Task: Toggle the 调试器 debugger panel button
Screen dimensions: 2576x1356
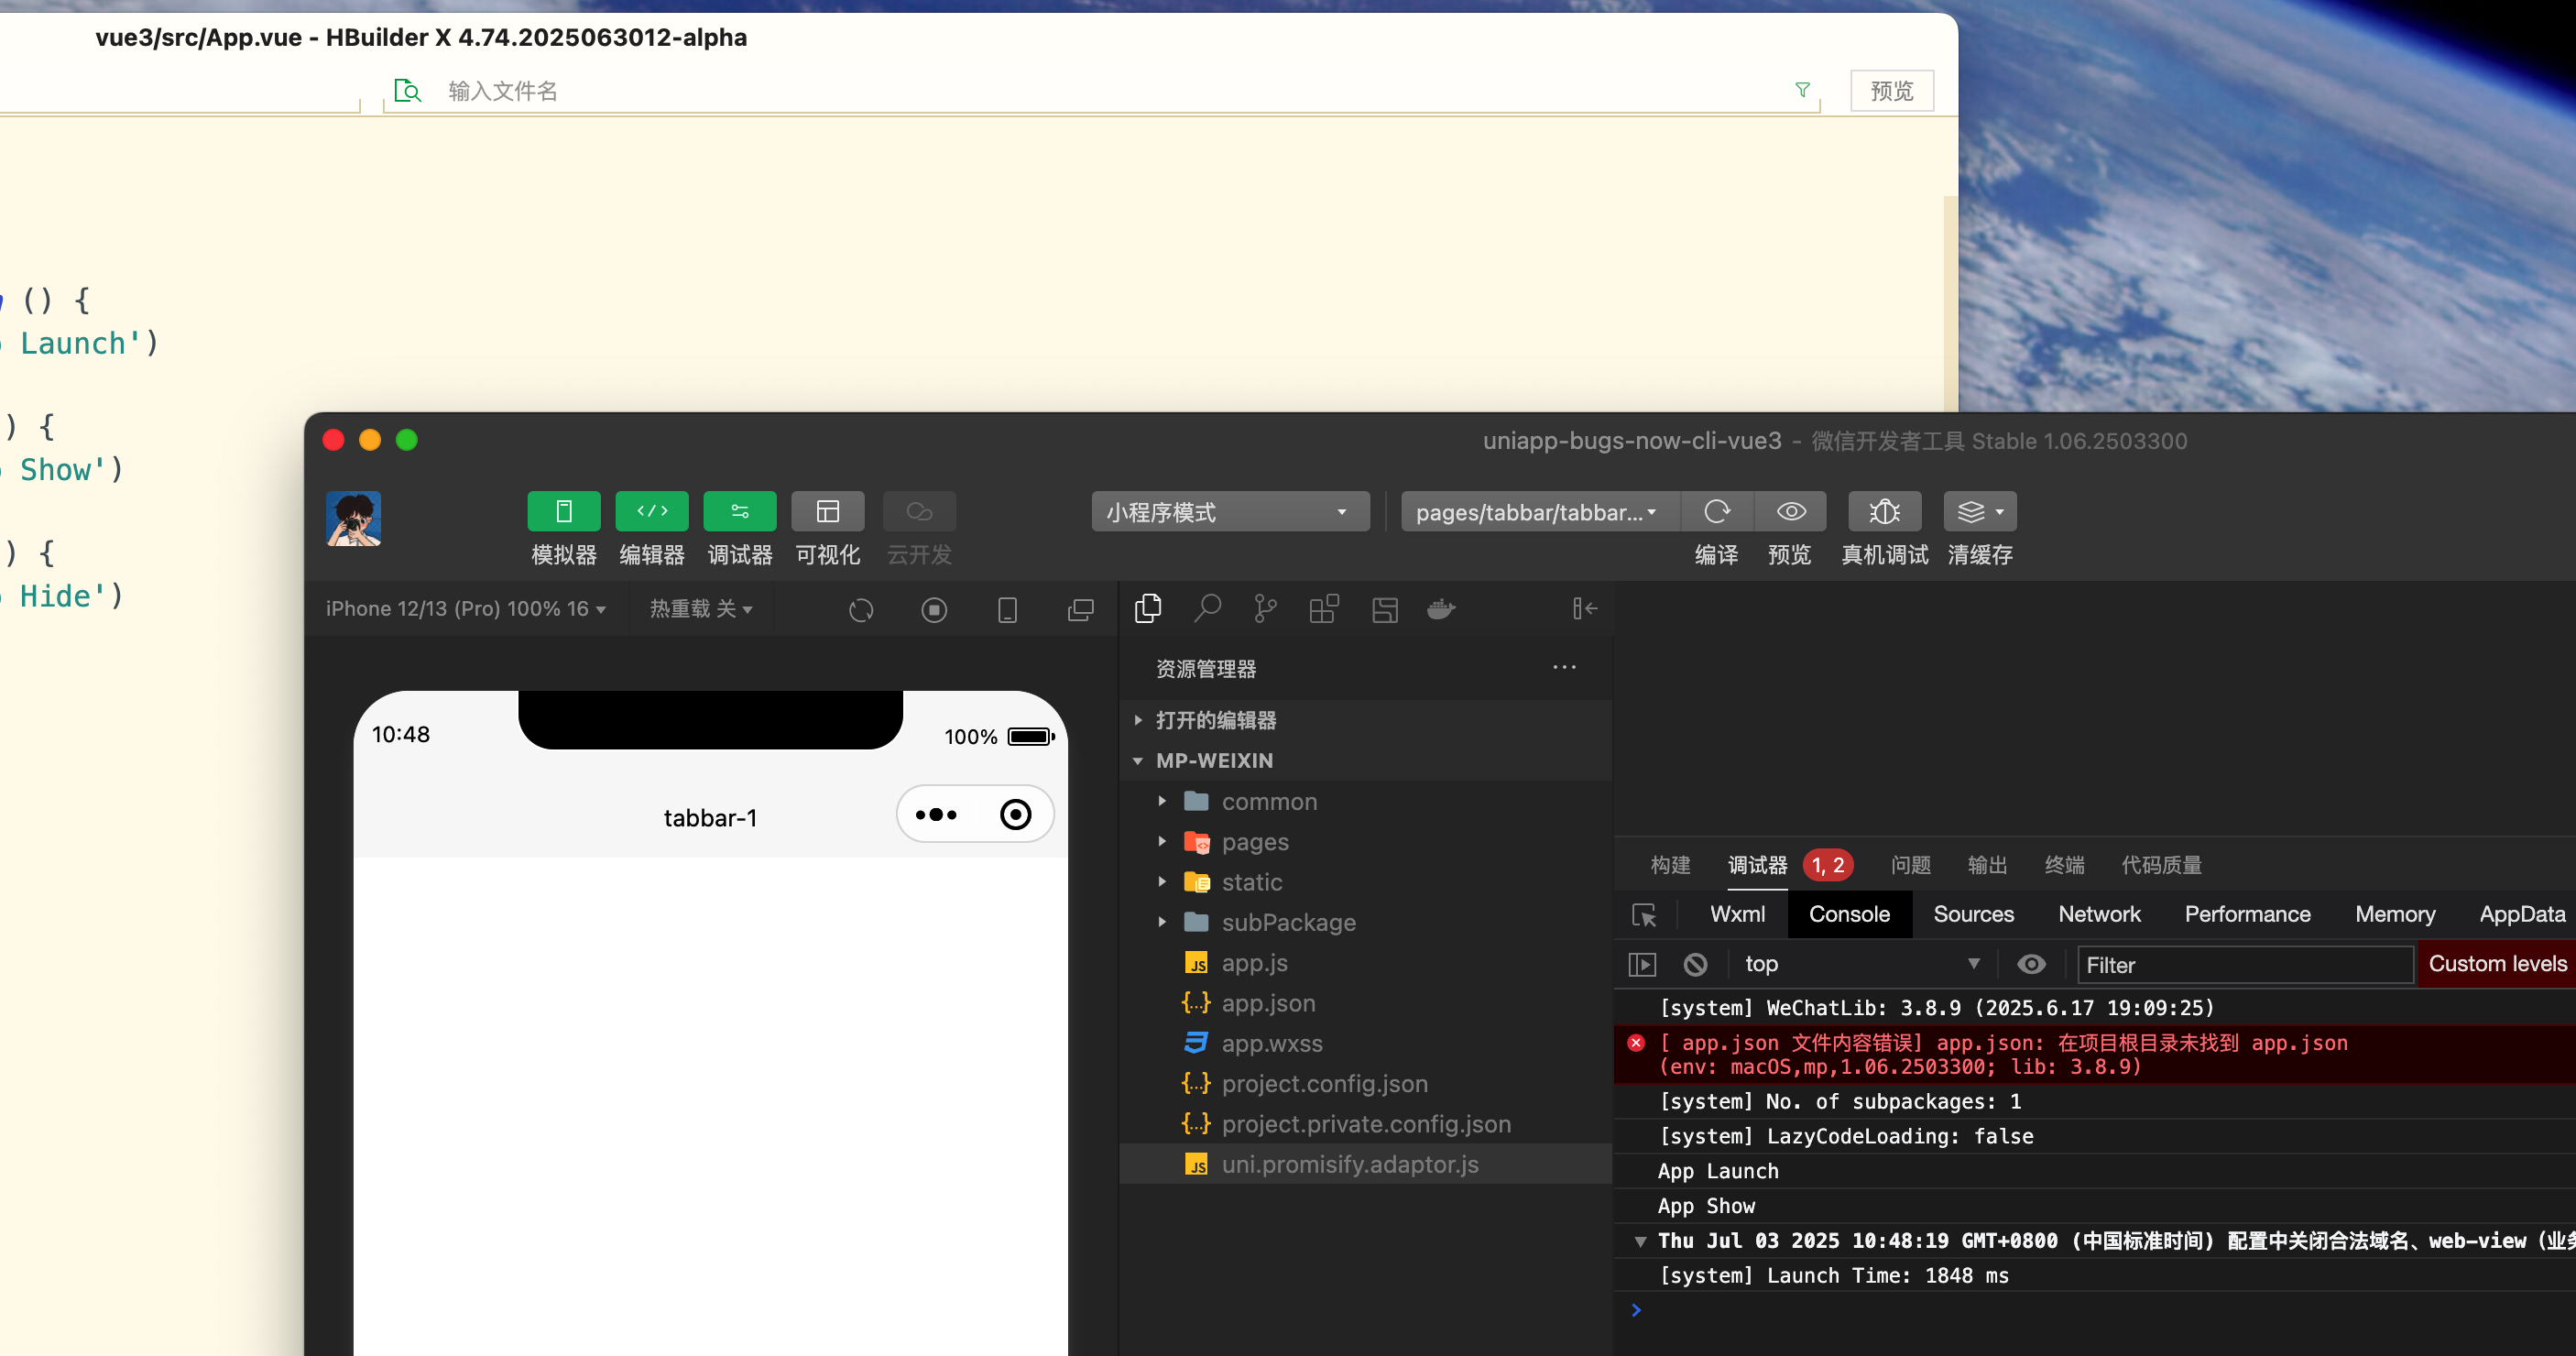Action: click(739, 511)
